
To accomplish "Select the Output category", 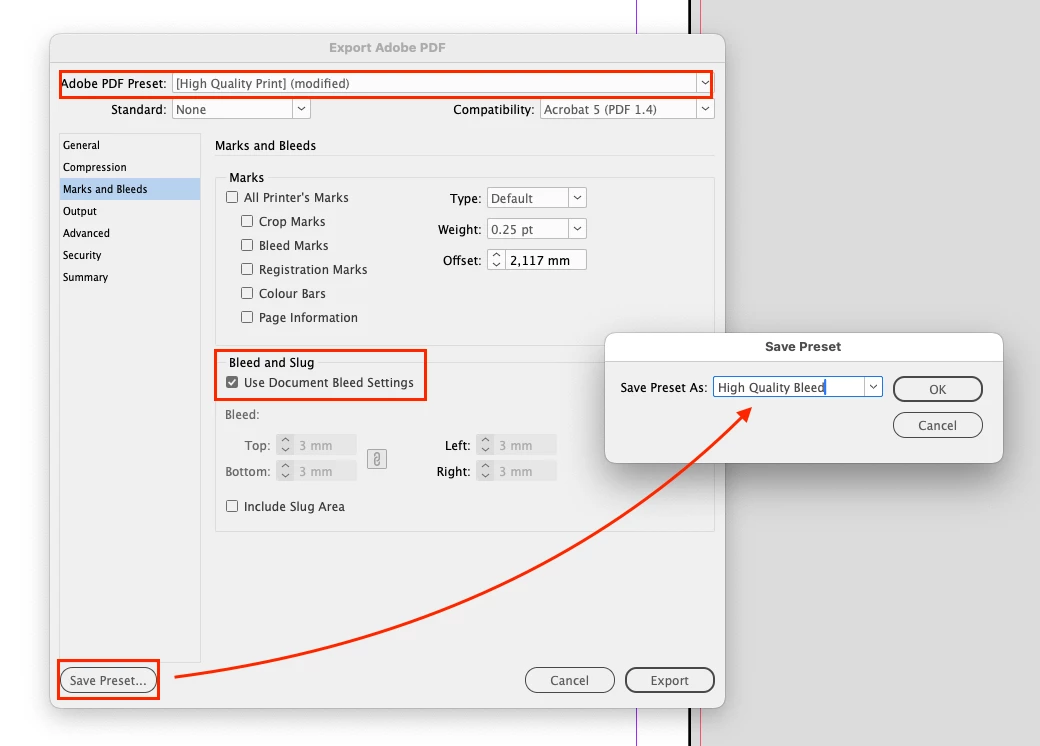I will [x=129, y=211].
